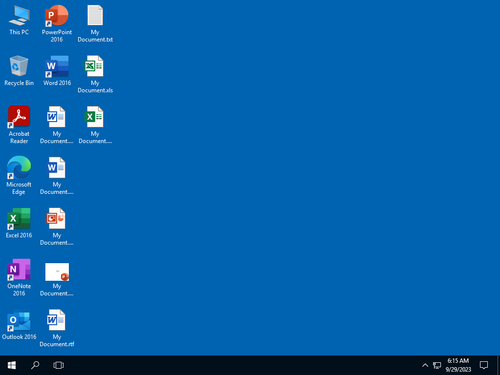Select the Word 2016 shortcut icon
This screenshot has width=500, height=375.
pyautogui.click(x=57, y=71)
